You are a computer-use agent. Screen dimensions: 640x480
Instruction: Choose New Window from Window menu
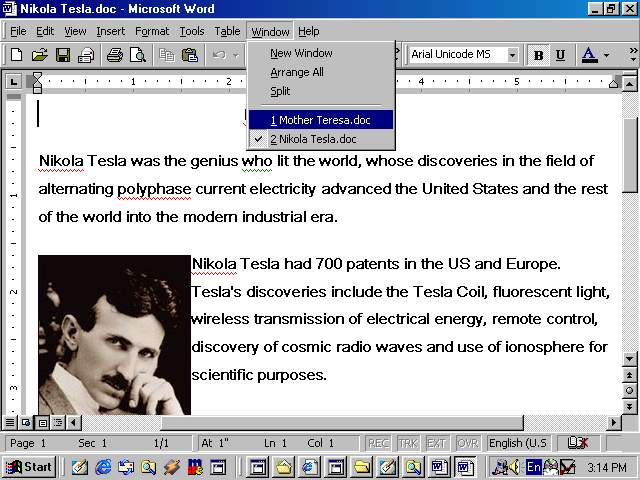pyautogui.click(x=321, y=53)
